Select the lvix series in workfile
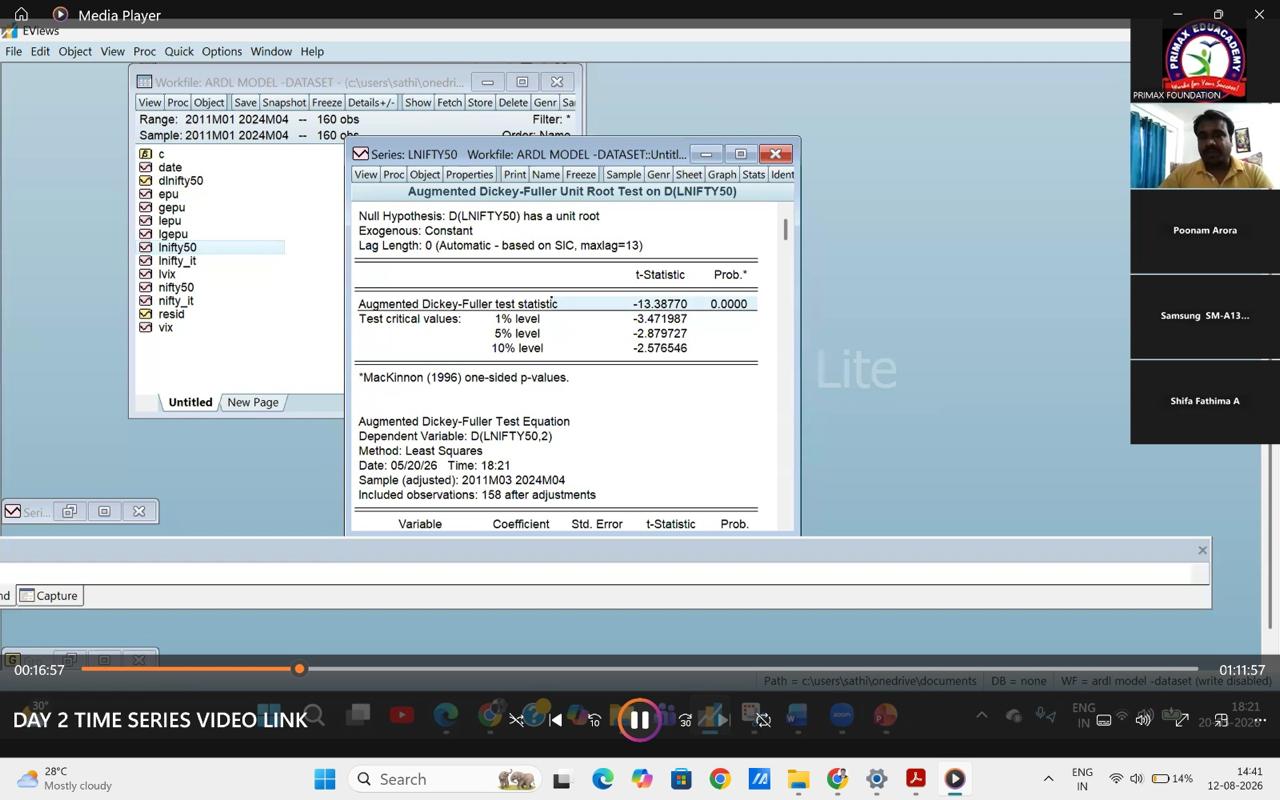The height and width of the screenshot is (800, 1280). 166,274
